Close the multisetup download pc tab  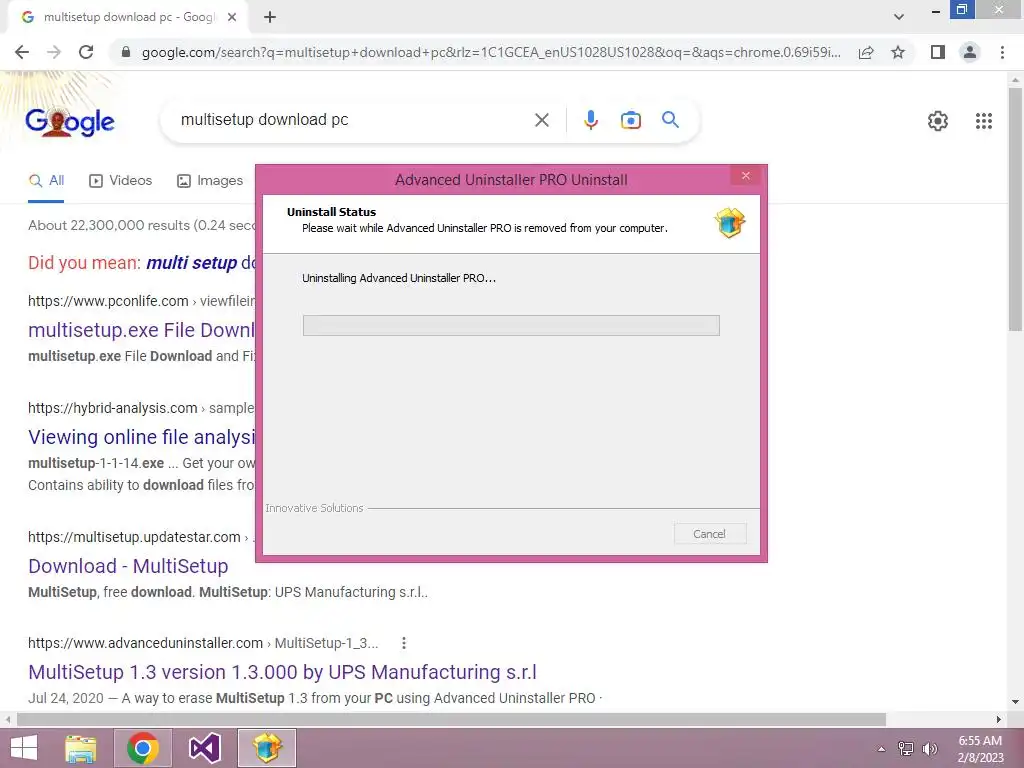click(232, 17)
